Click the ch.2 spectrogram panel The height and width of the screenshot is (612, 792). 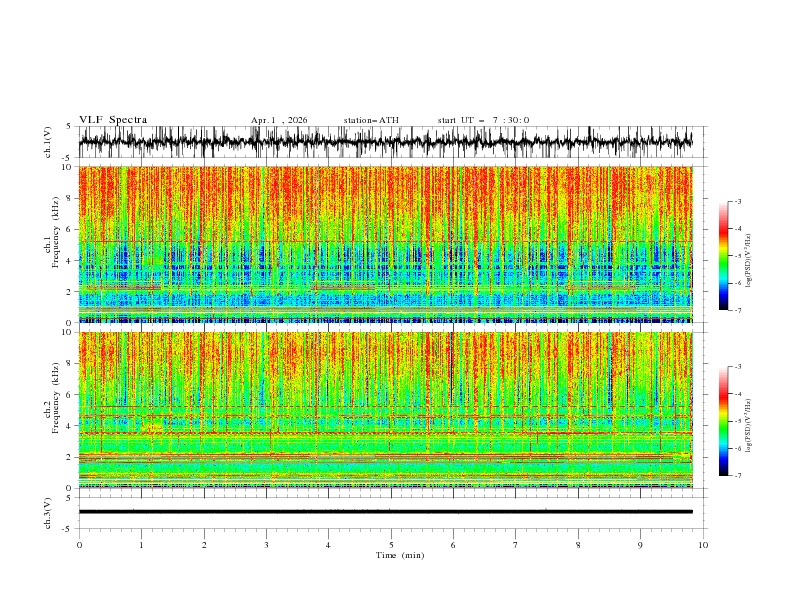click(386, 410)
